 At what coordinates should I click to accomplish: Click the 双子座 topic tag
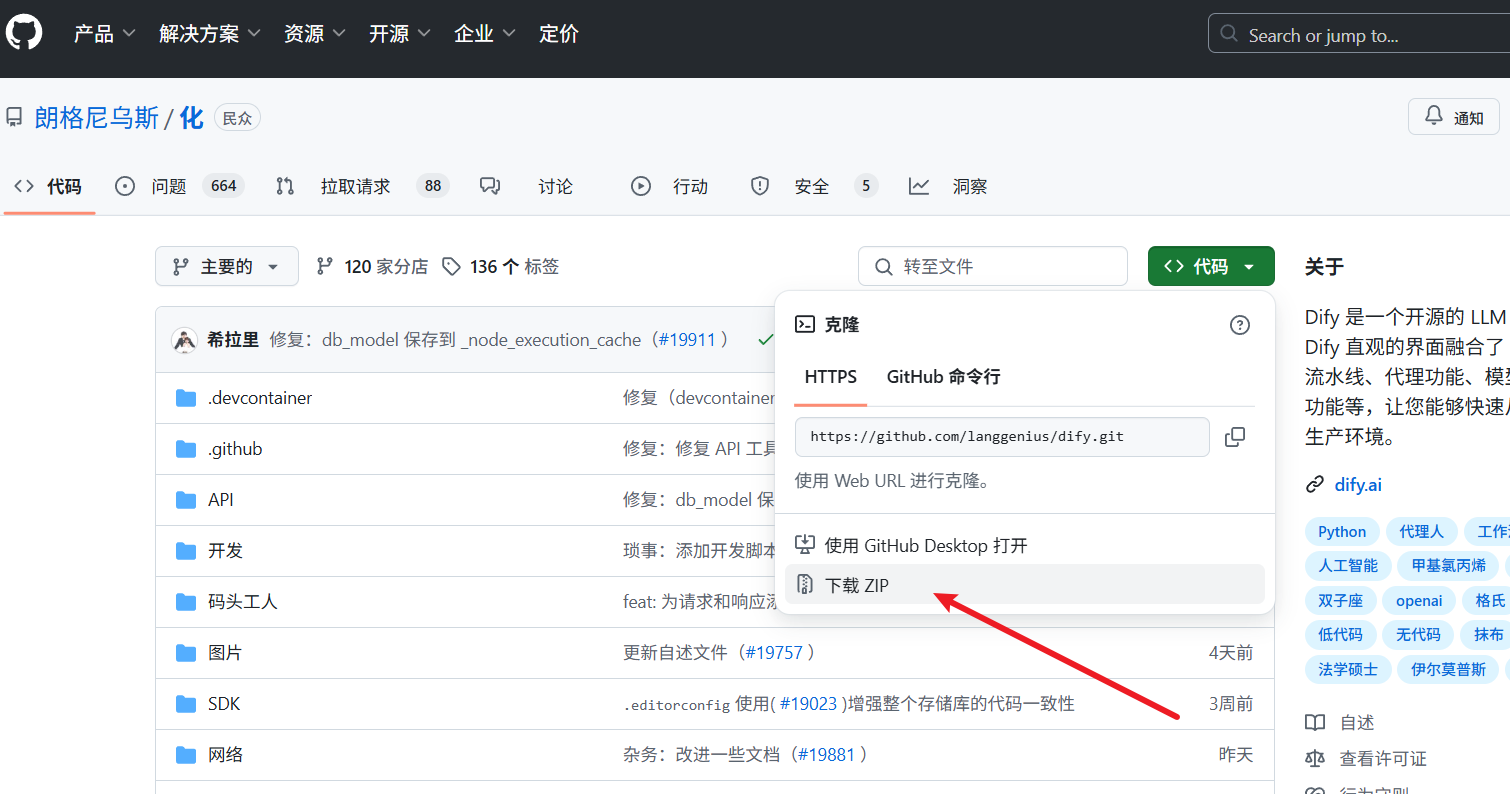point(1340,601)
